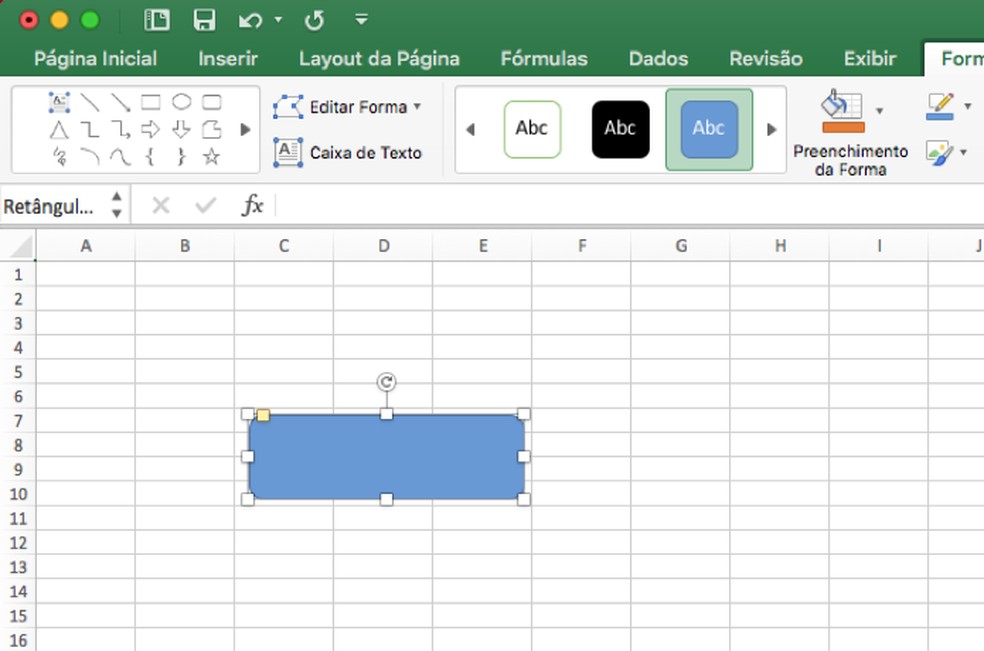Select the curve shape

tap(120, 156)
